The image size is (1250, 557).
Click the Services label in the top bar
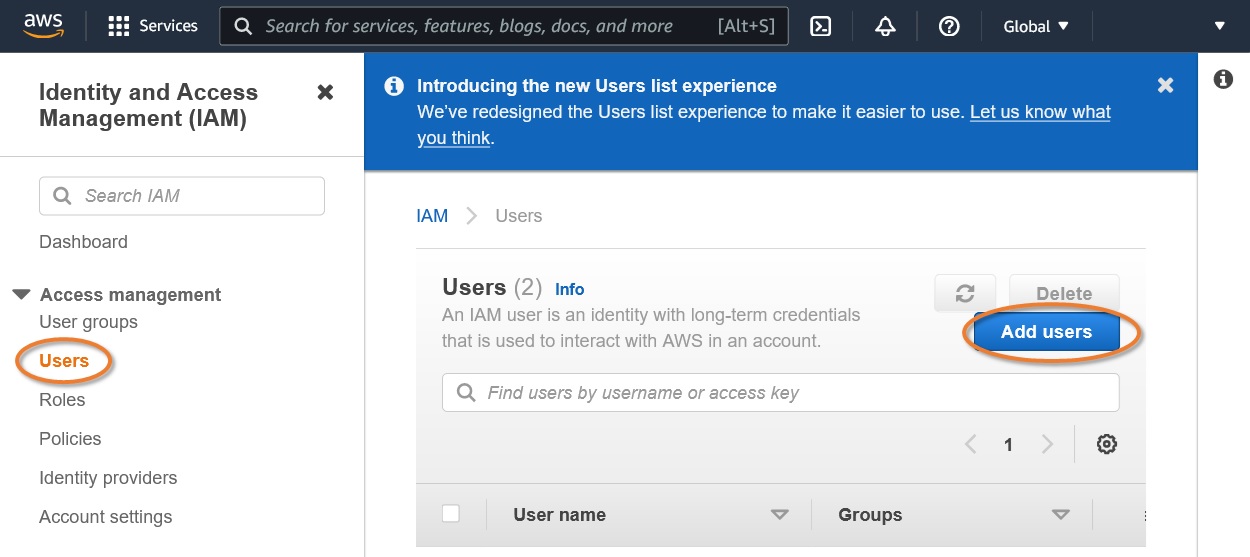[168, 26]
